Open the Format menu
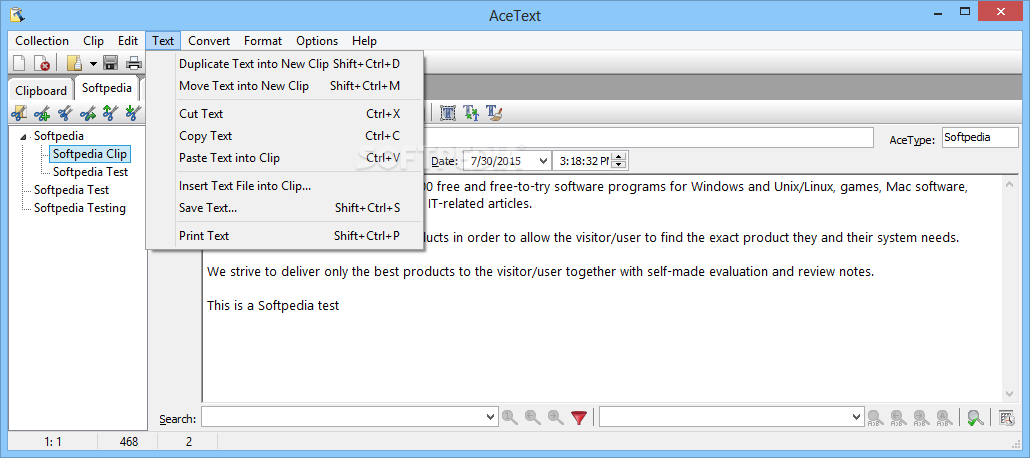1030x458 pixels. click(x=263, y=41)
